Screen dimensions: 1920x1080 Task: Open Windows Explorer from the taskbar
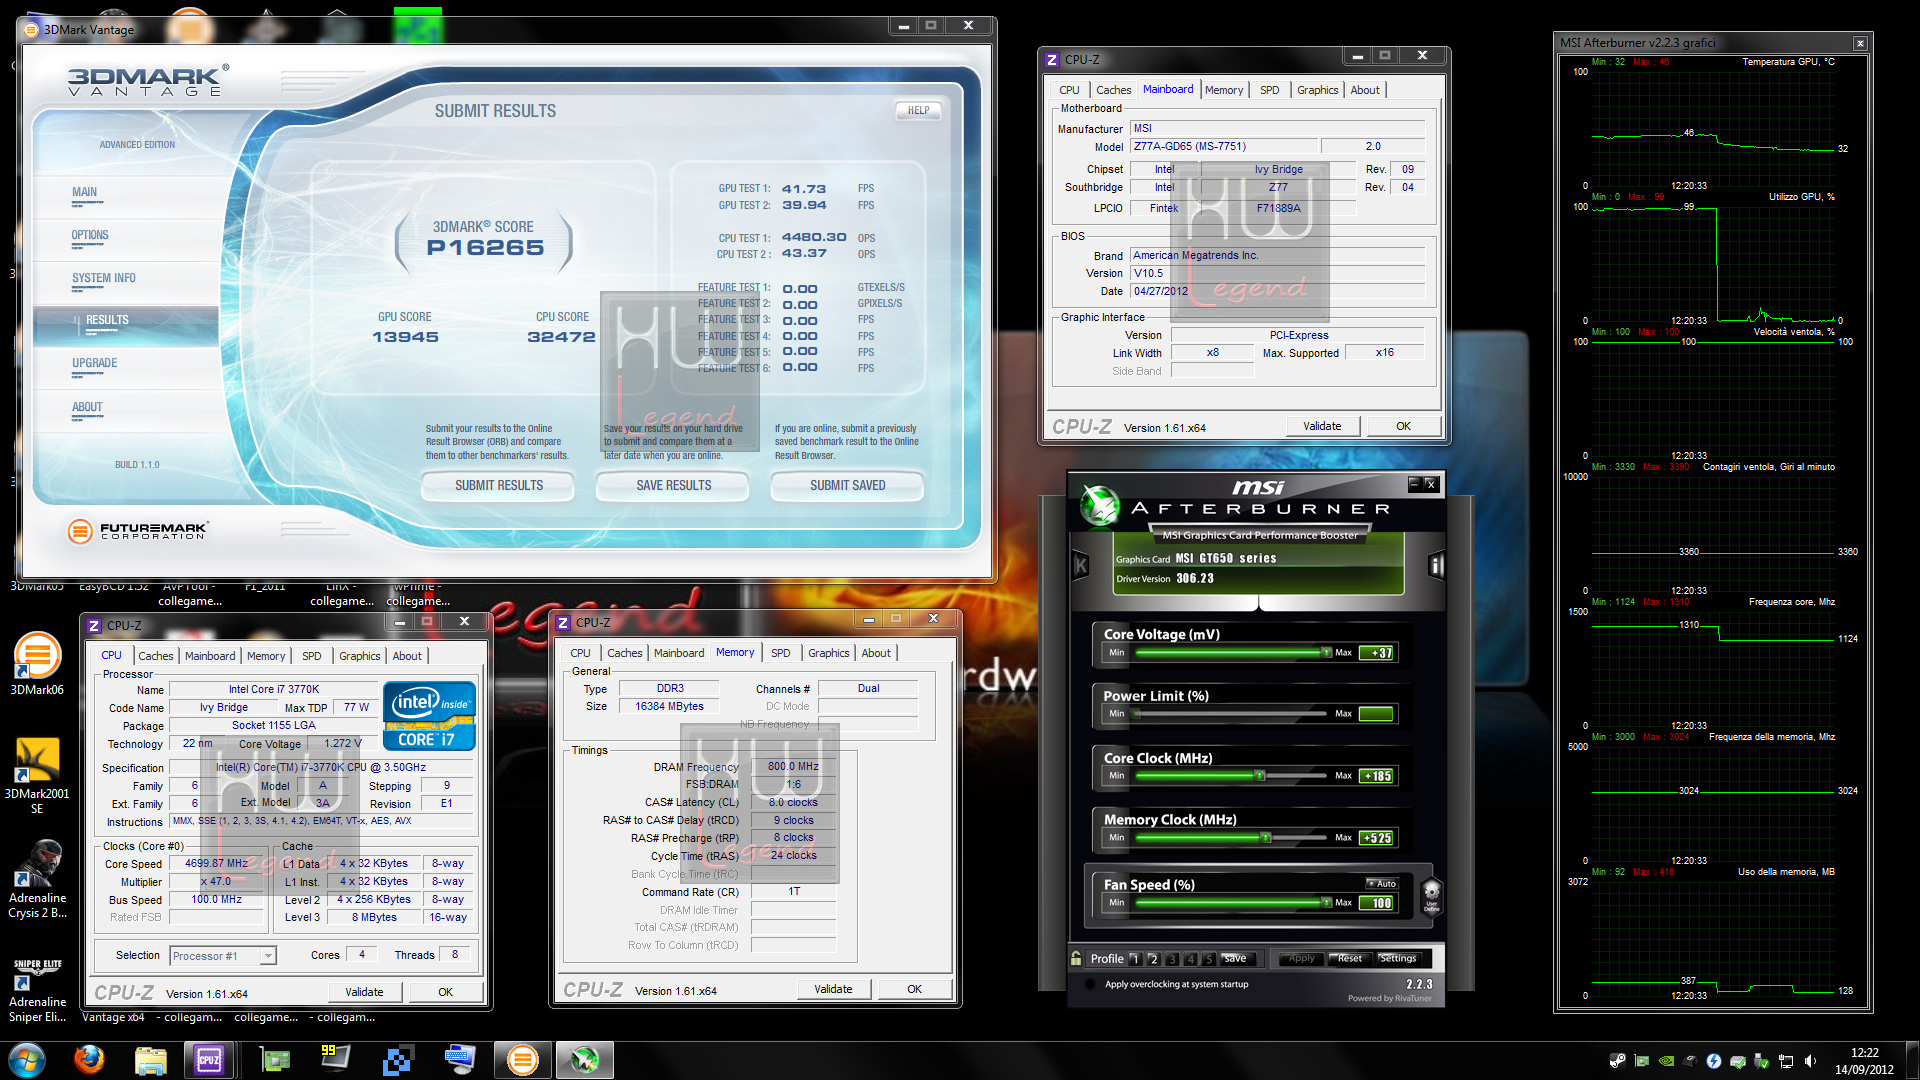150,1059
